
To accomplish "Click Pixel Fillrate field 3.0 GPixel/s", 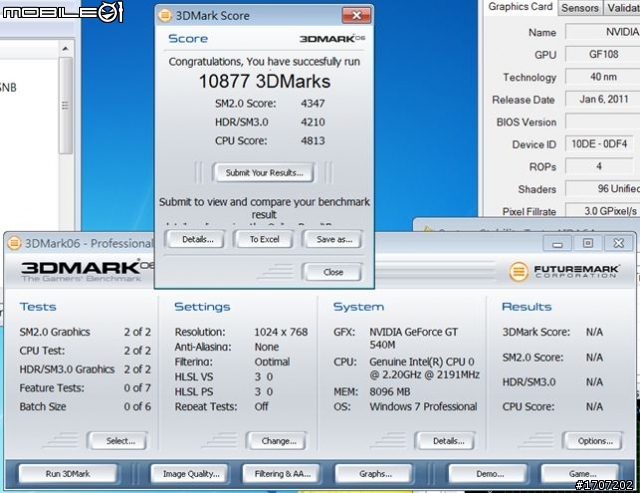I will [x=603, y=211].
